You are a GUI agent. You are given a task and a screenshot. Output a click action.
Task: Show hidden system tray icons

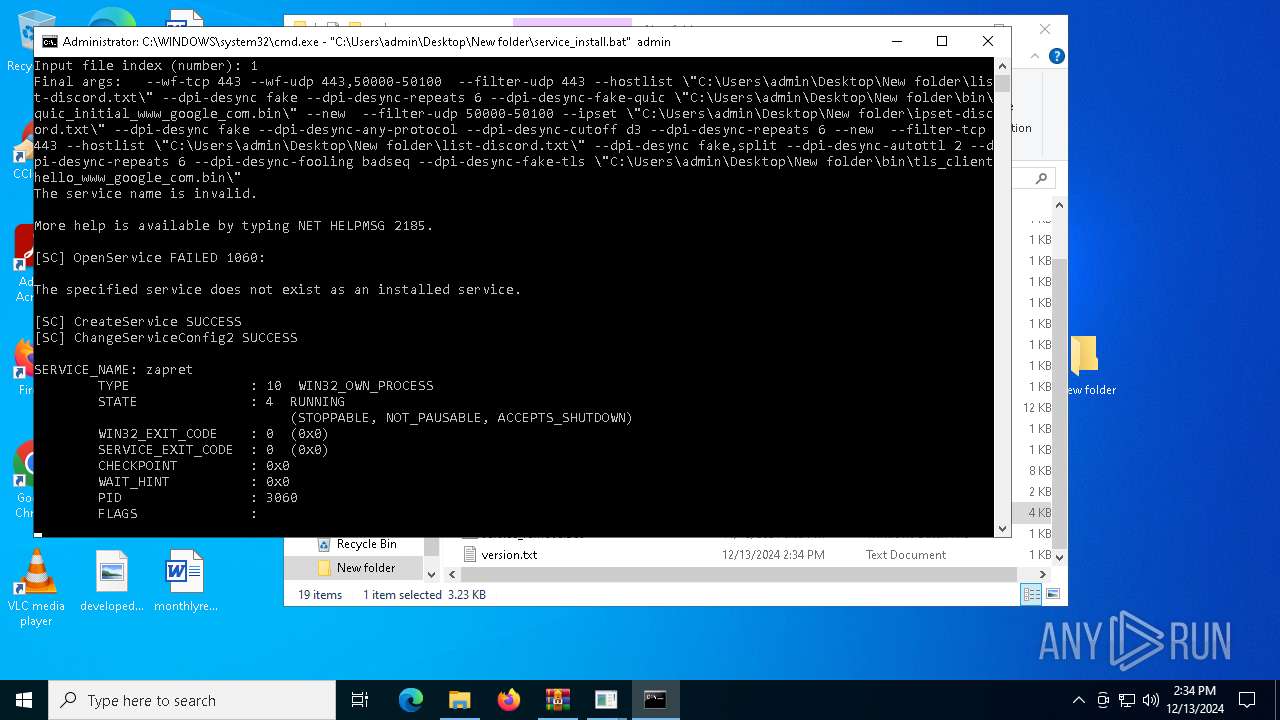point(1078,700)
